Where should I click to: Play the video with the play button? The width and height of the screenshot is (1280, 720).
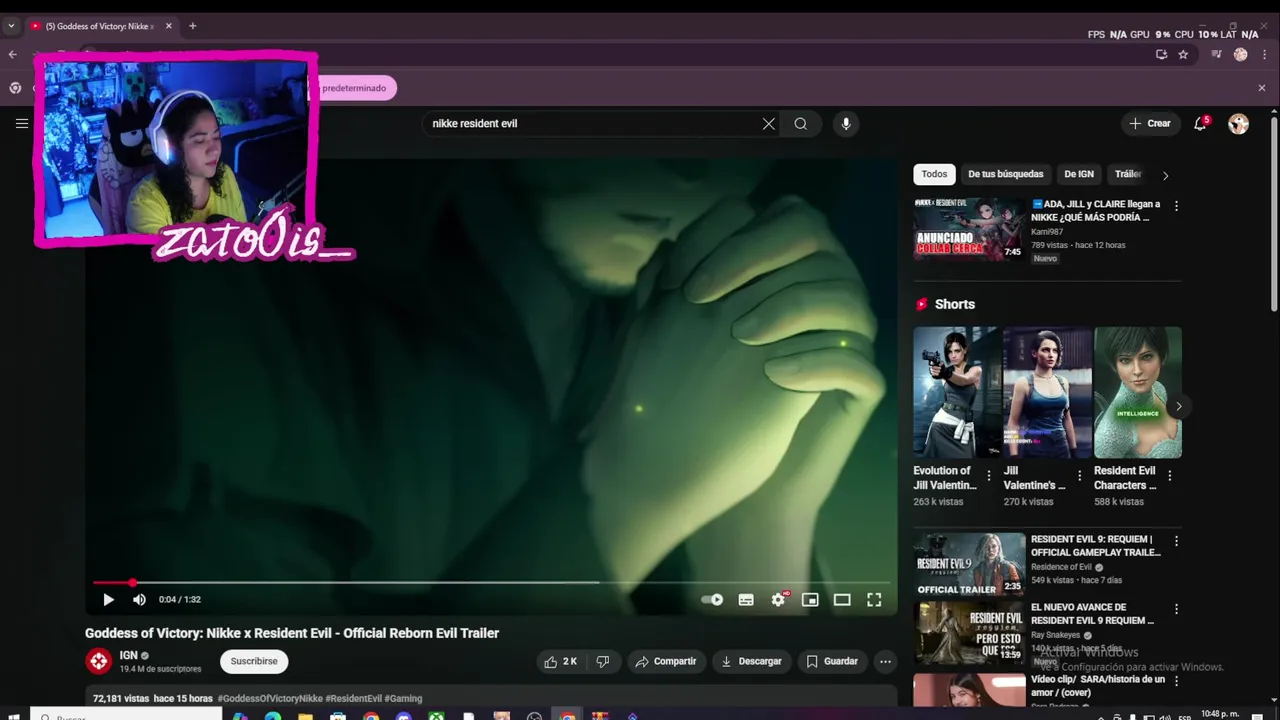coord(108,600)
